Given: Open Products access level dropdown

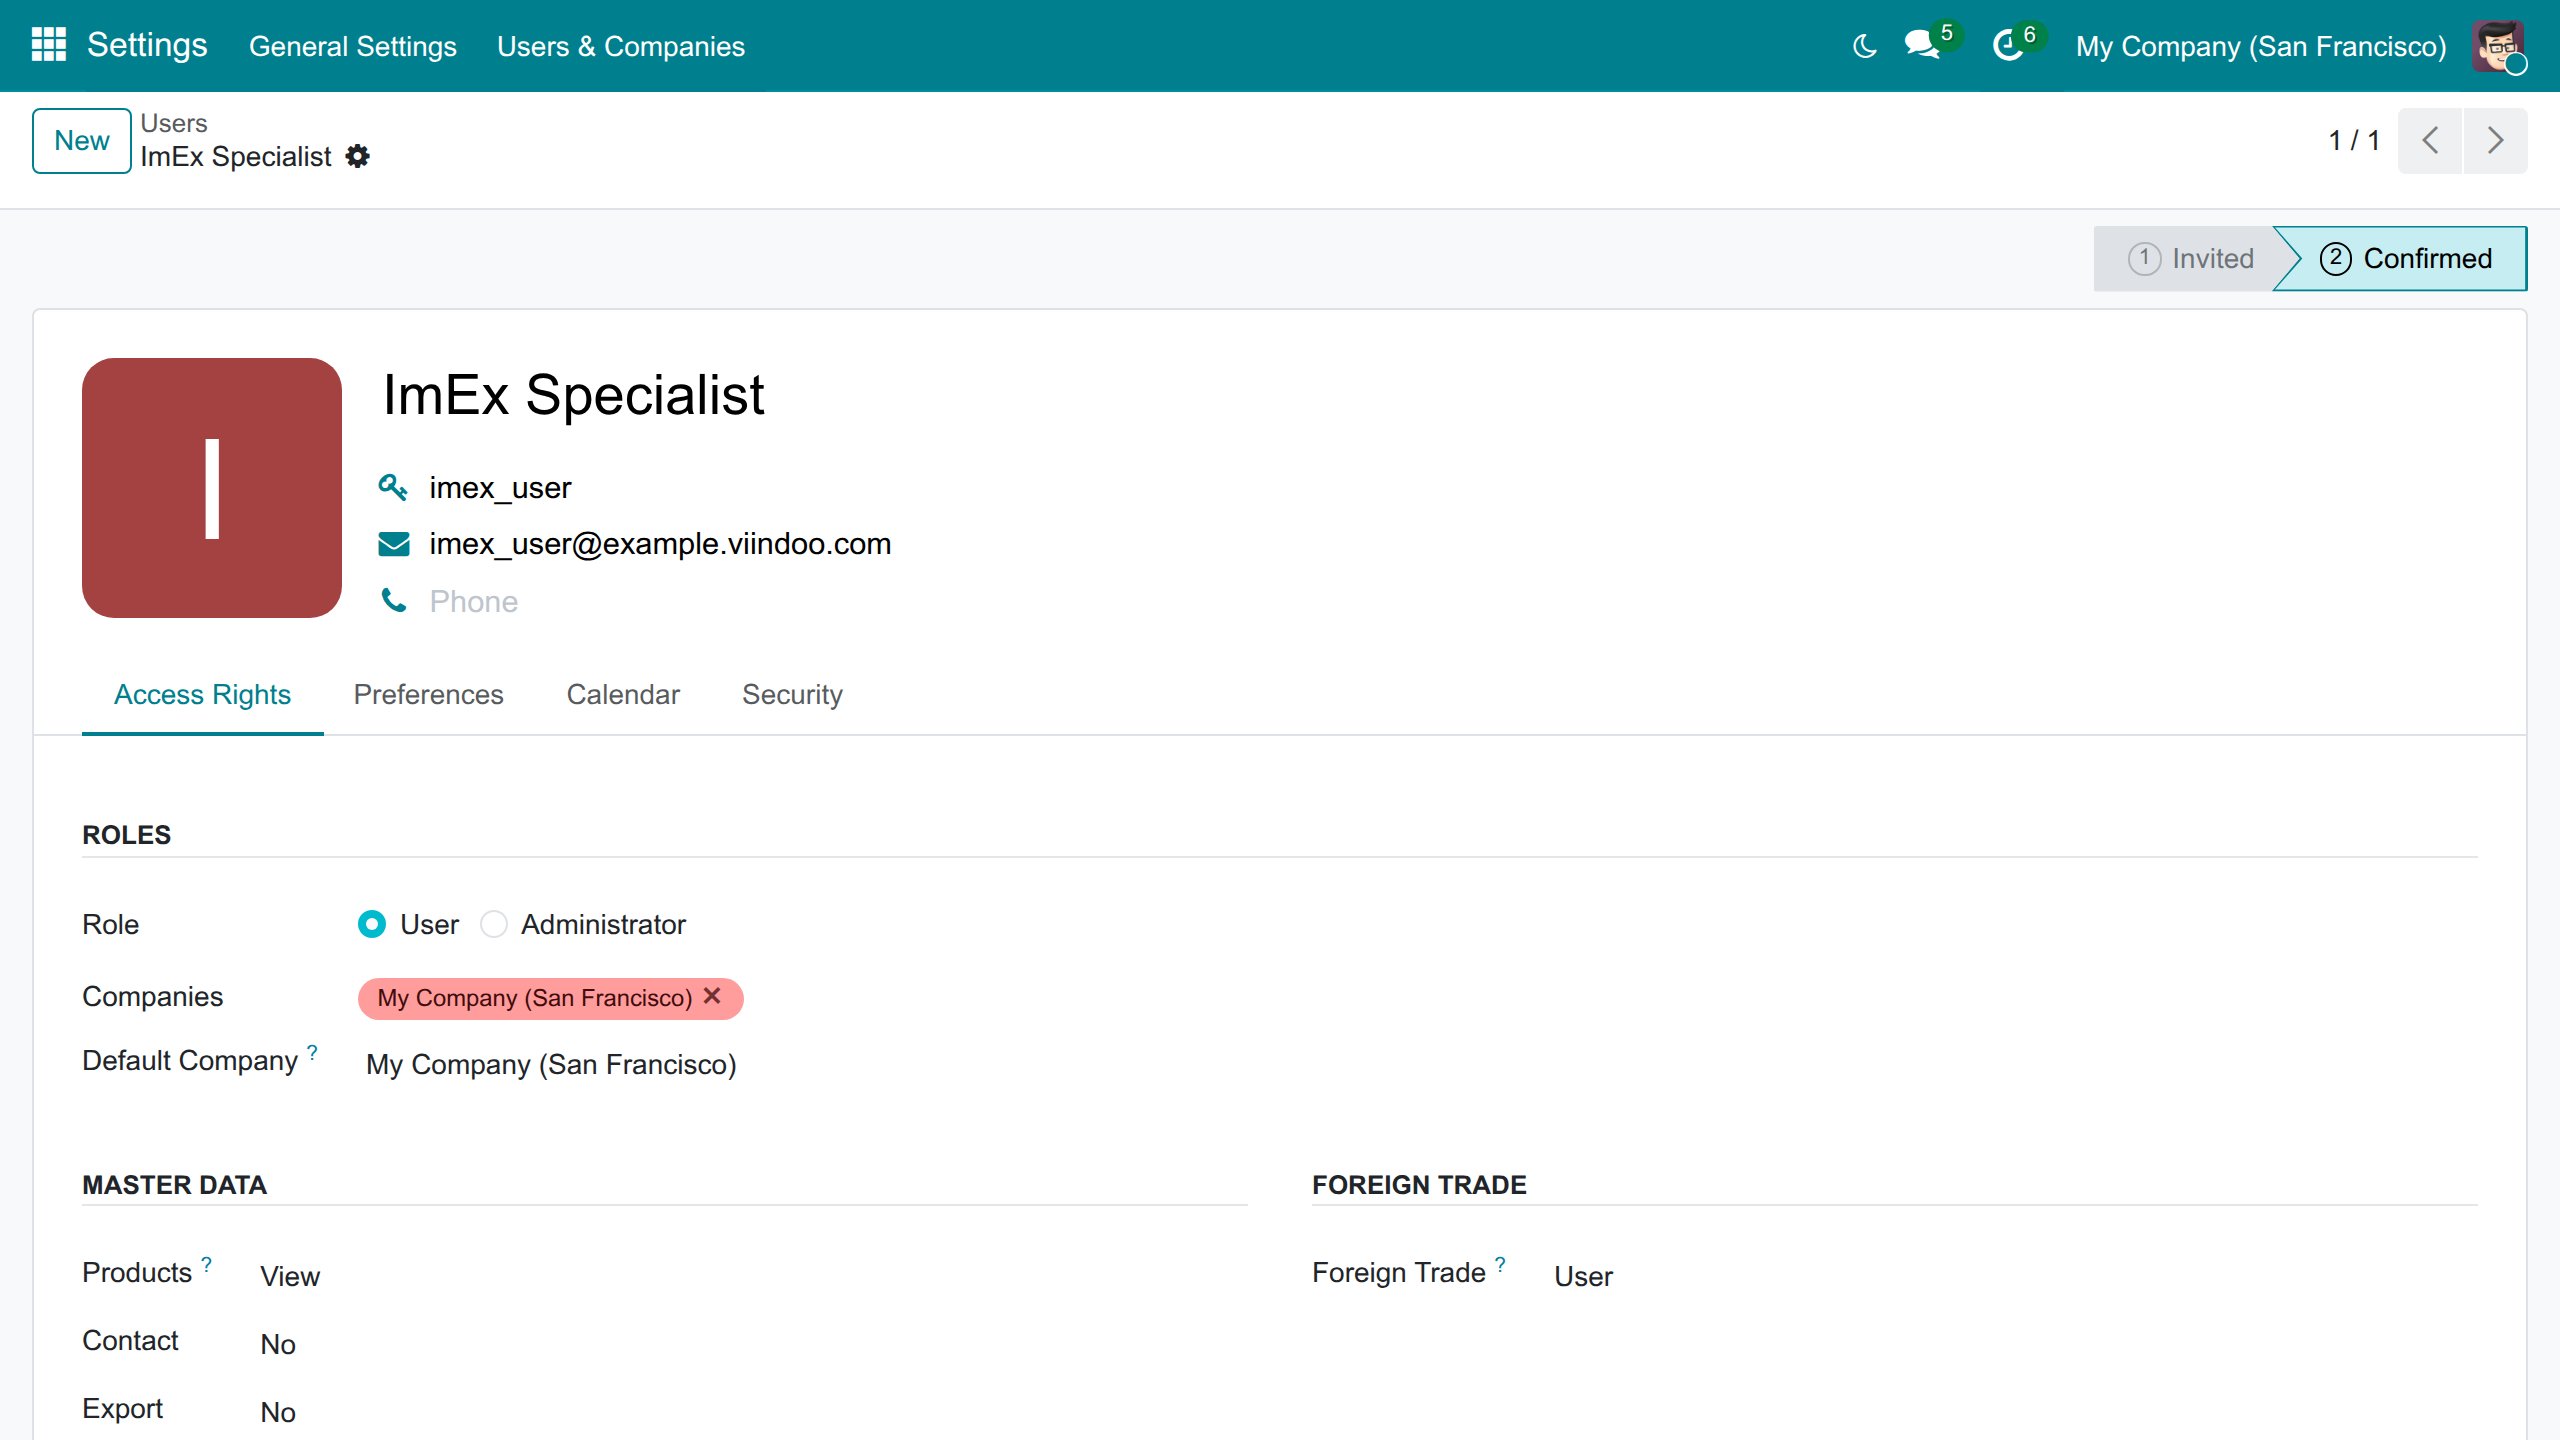Looking at the screenshot, I should (750, 1276).
